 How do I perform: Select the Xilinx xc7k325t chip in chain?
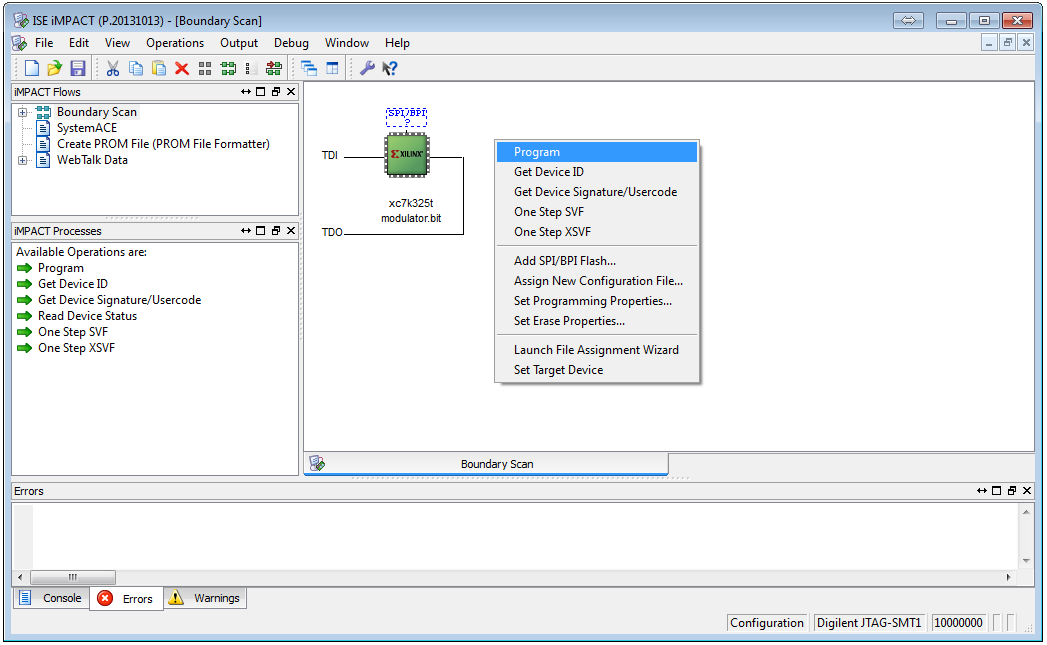pyautogui.click(x=407, y=155)
